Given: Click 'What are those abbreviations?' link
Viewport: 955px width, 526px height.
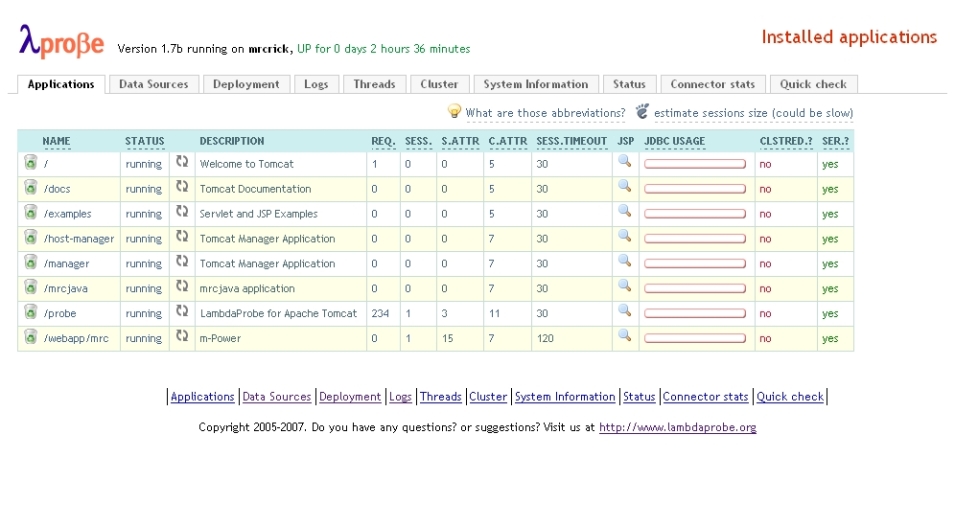Looking at the screenshot, I should pyautogui.click(x=546, y=113).
